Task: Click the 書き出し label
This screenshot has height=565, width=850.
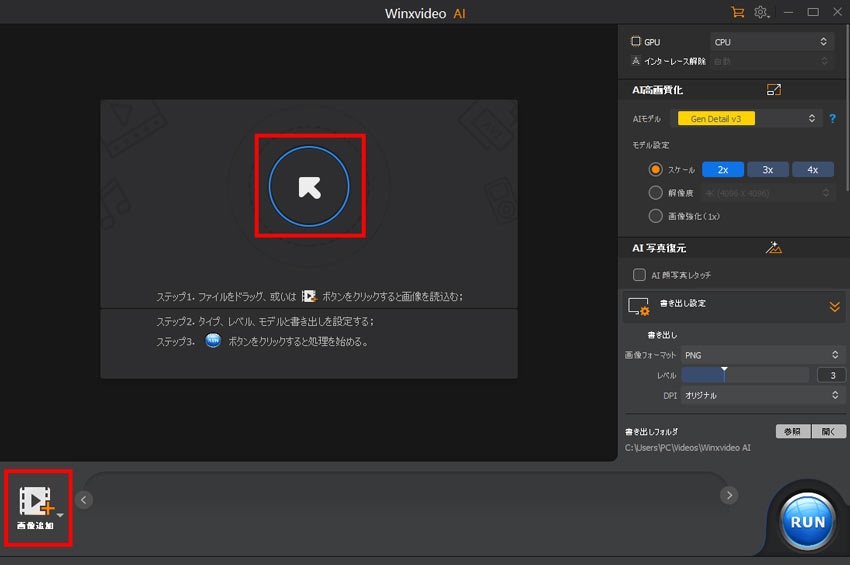Action: (662, 335)
